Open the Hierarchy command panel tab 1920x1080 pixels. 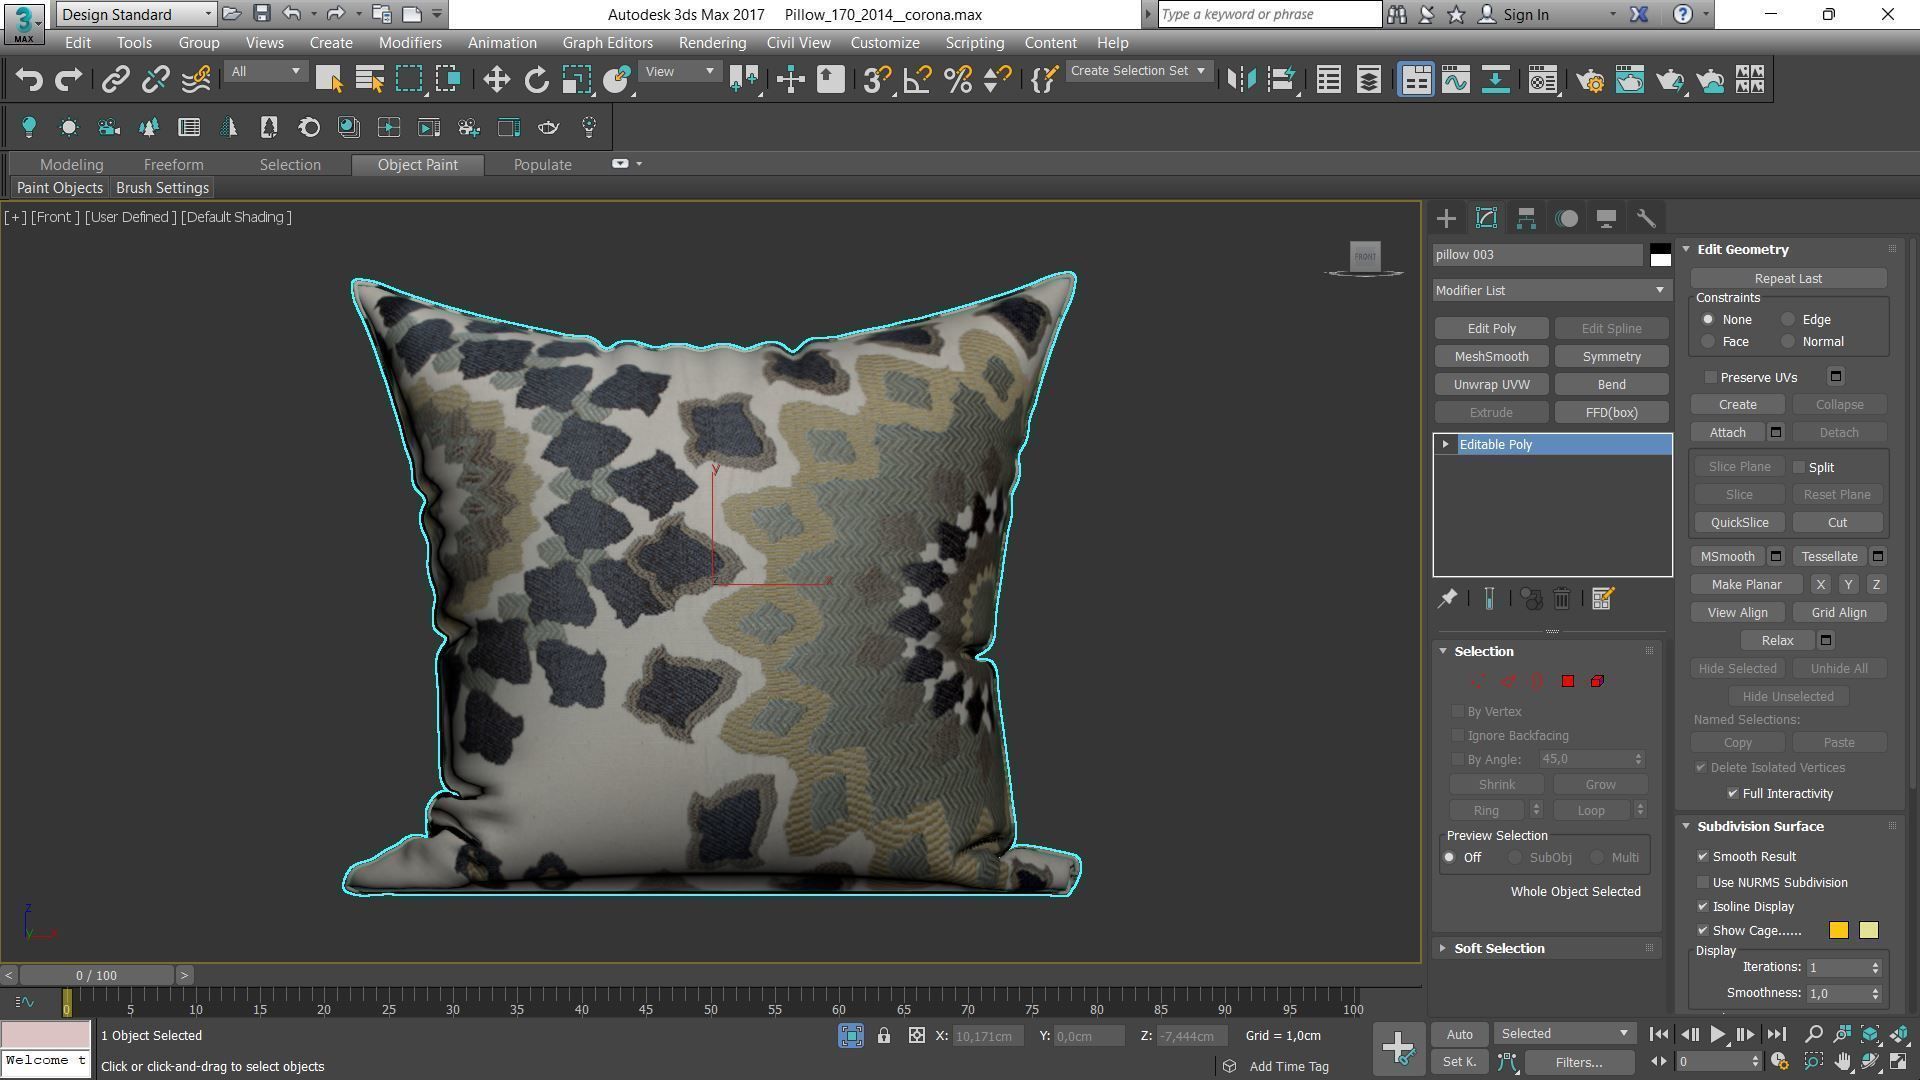click(x=1526, y=218)
